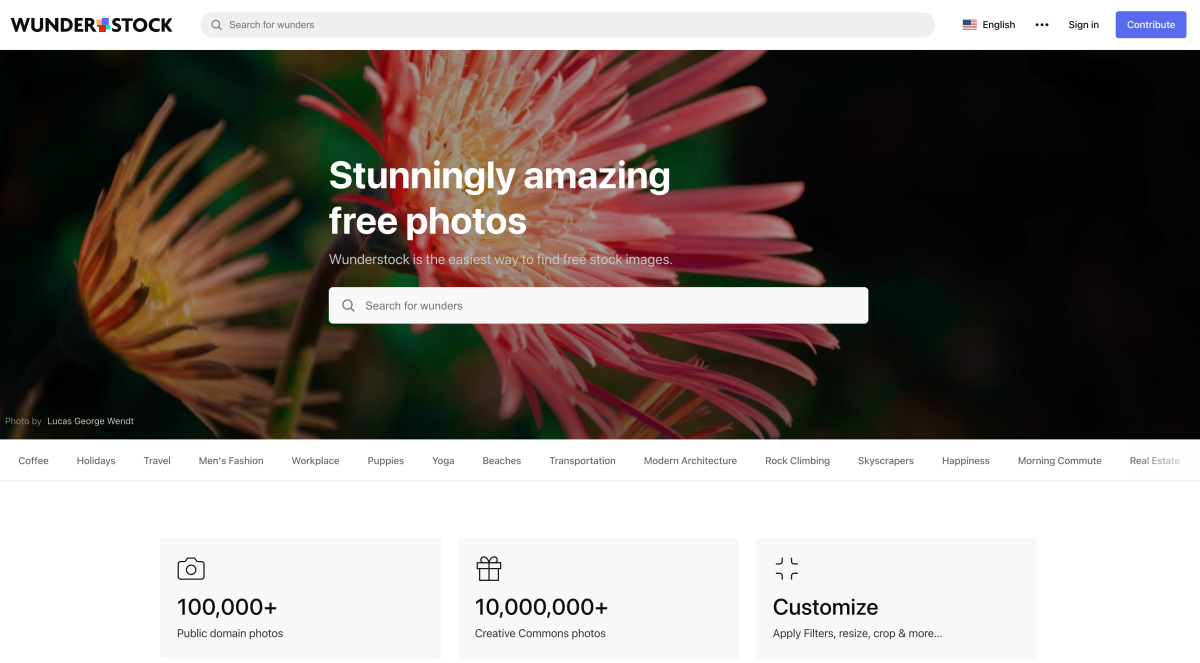Viewport: 1200px width, 663px height.
Task: Click the magnifier icon in top search bar
Action: tap(217, 25)
